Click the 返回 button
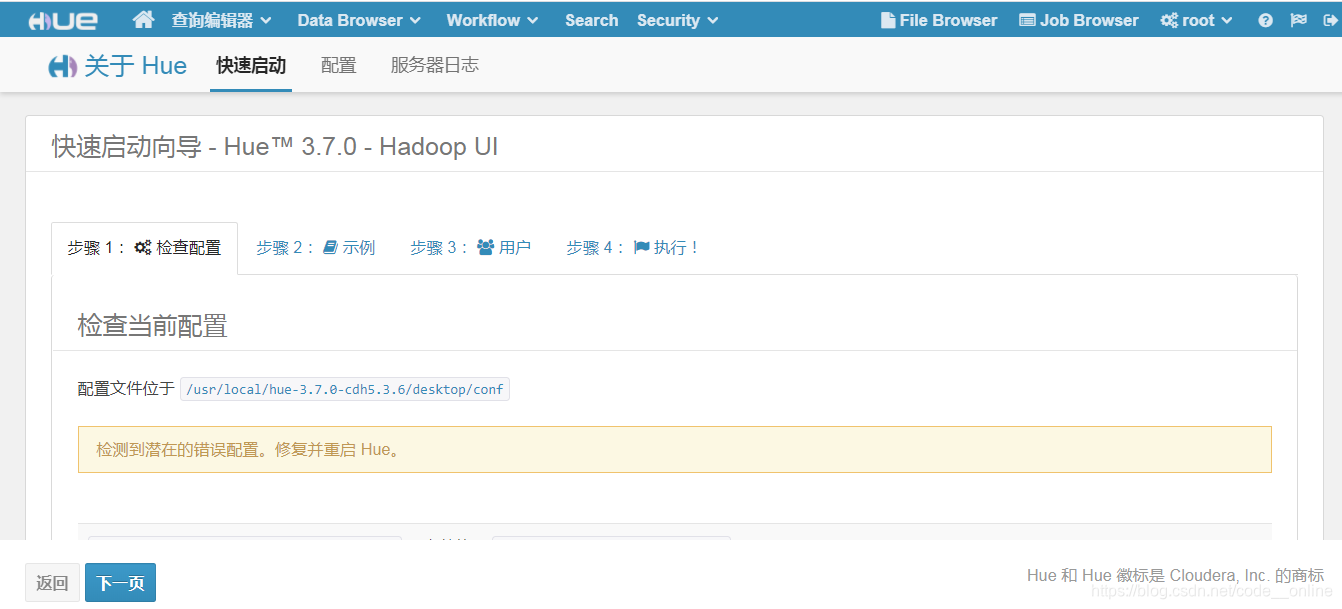The image size is (1342, 609). tap(52, 583)
